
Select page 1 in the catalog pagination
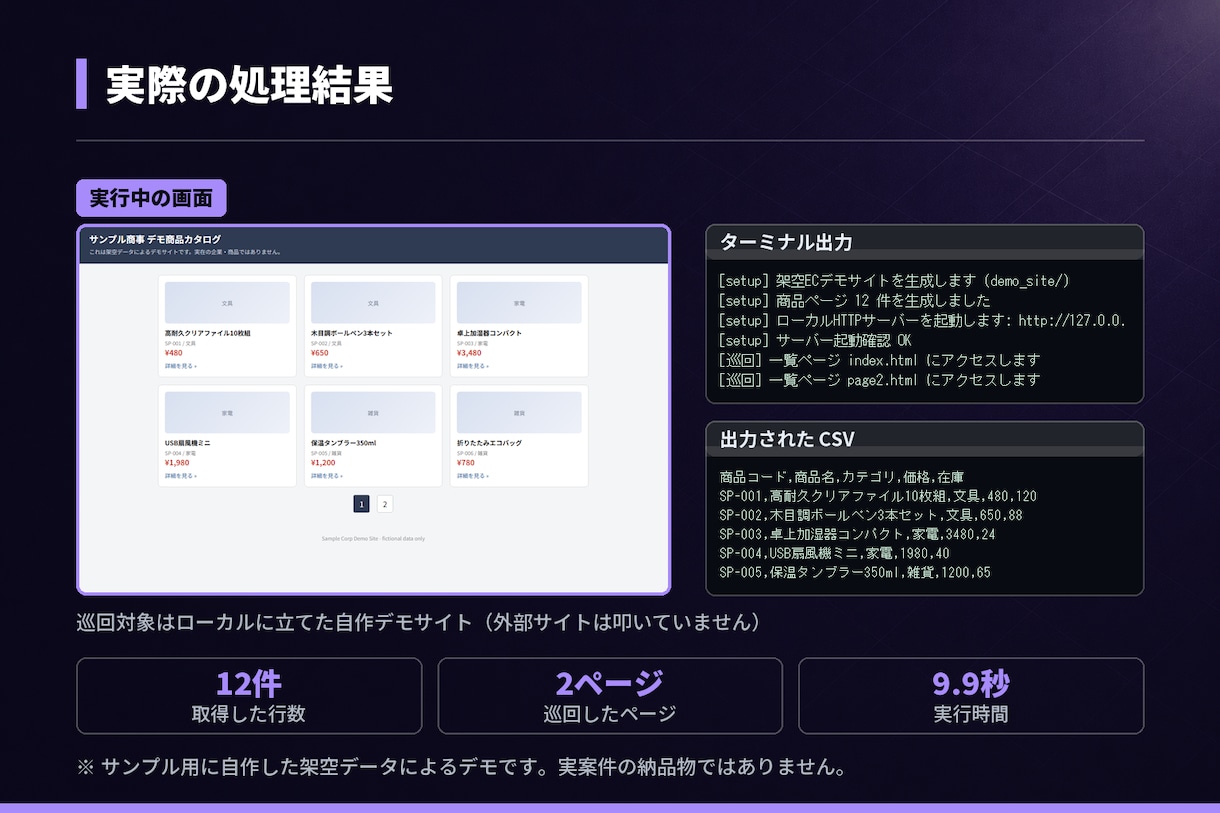coord(362,504)
